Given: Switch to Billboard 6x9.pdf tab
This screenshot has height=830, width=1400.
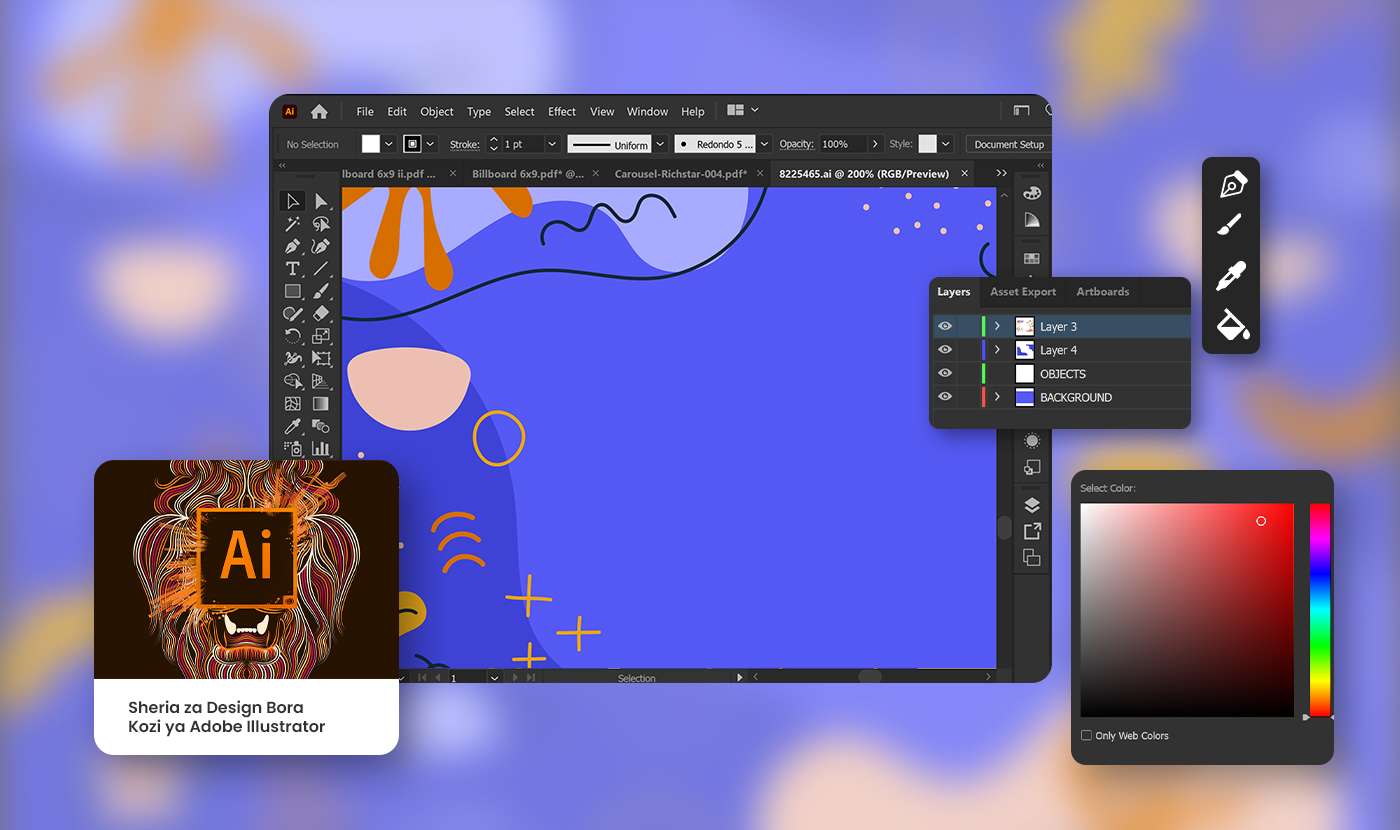Looking at the screenshot, I should coord(528,174).
